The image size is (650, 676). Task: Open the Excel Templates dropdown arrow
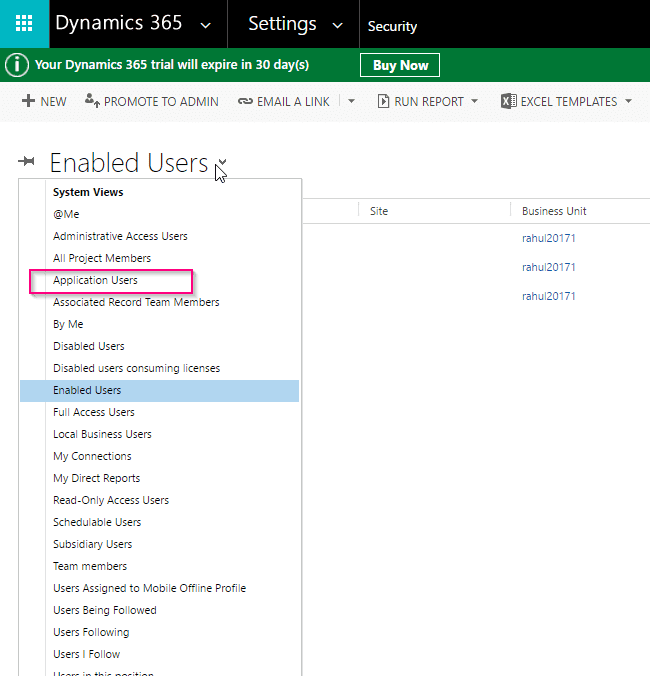(x=628, y=101)
